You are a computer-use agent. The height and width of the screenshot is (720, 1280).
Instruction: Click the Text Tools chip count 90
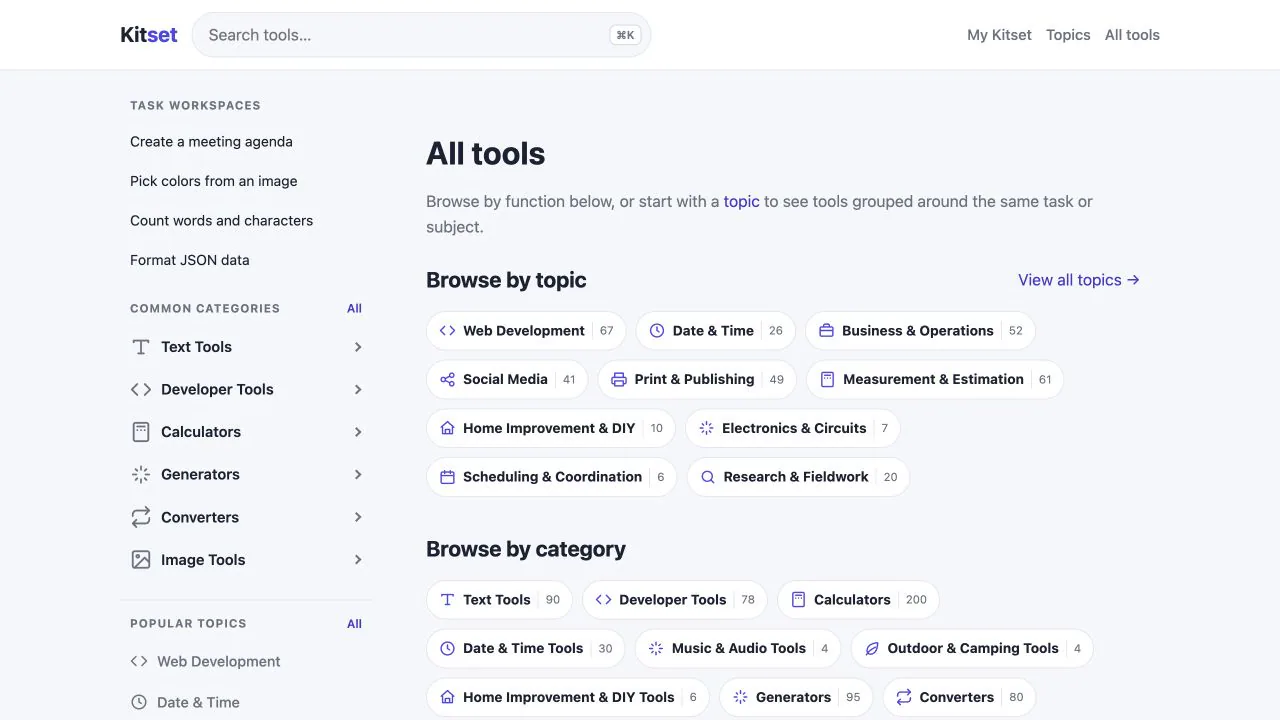pos(553,600)
